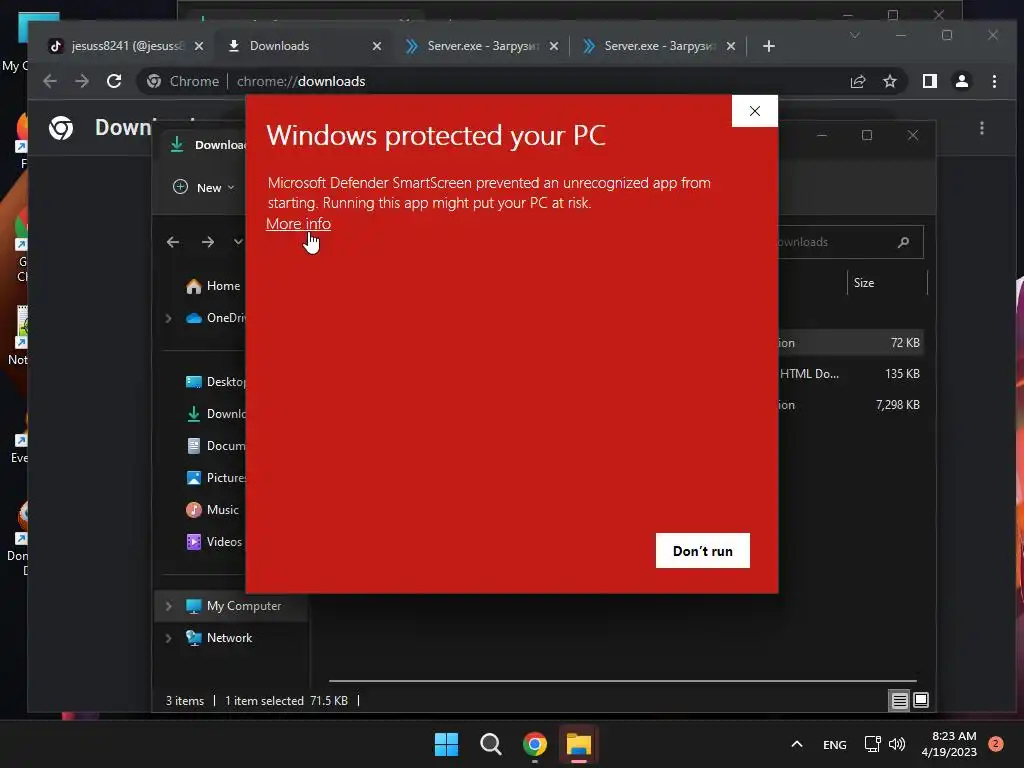Open tab search chevron in Chrome
Screen dimensions: 1024x768
click(855, 35)
